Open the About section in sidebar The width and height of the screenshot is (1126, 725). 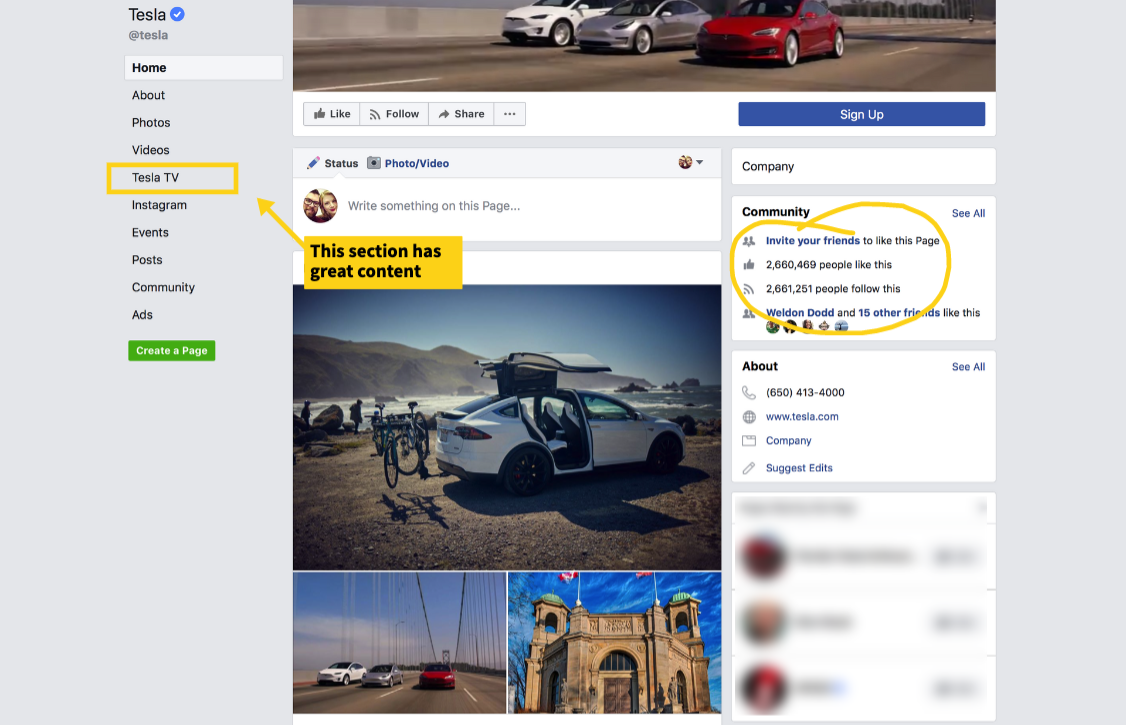point(149,95)
